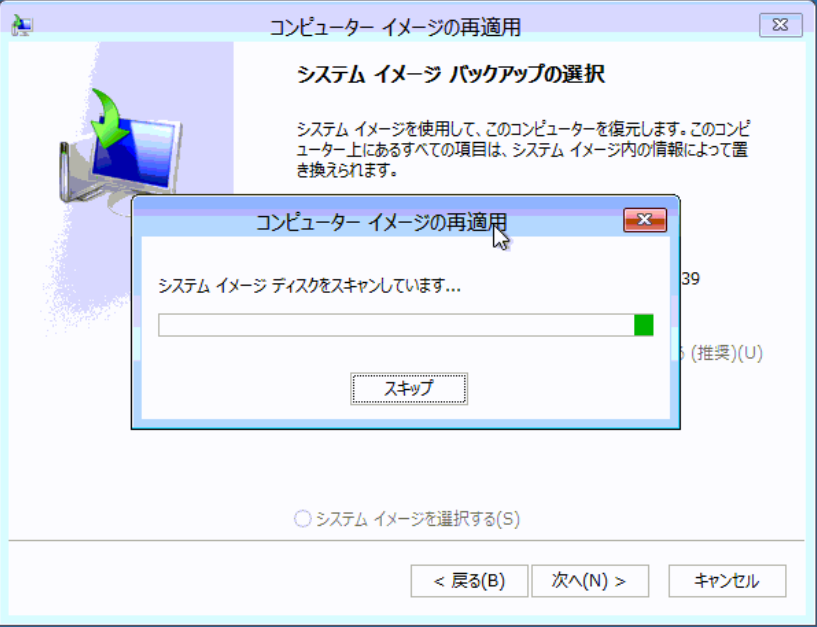Select the システム イメージを選択する(S) radio button
Image resolution: width=817 pixels, height=627 pixels.
pyautogui.click(x=303, y=519)
